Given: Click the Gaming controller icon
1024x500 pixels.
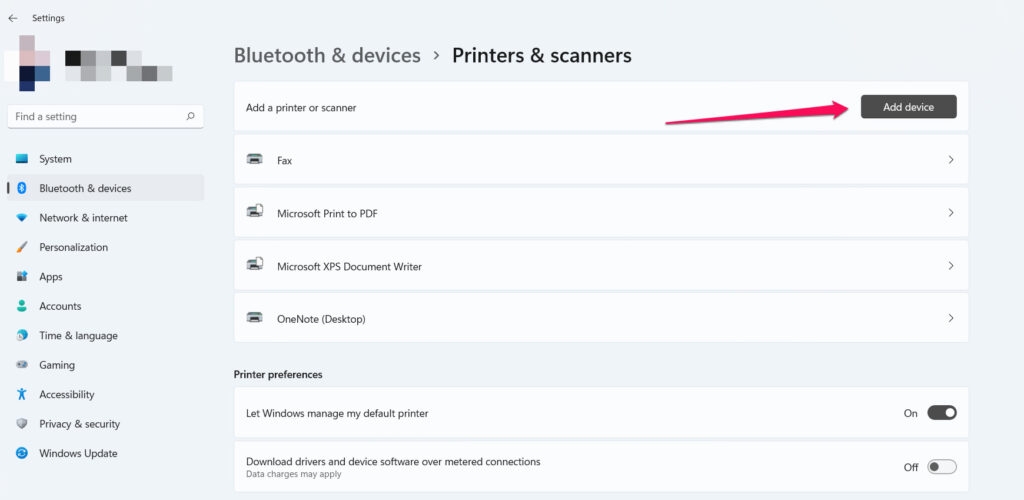Looking at the screenshot, I should pos(22,365).
